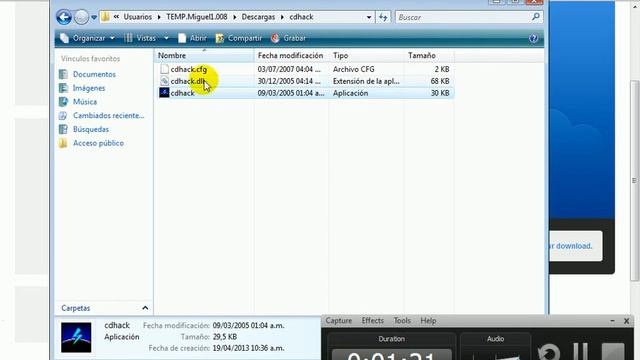
Task: Click the Acceso público folder icon
Action: pos(63,143)
